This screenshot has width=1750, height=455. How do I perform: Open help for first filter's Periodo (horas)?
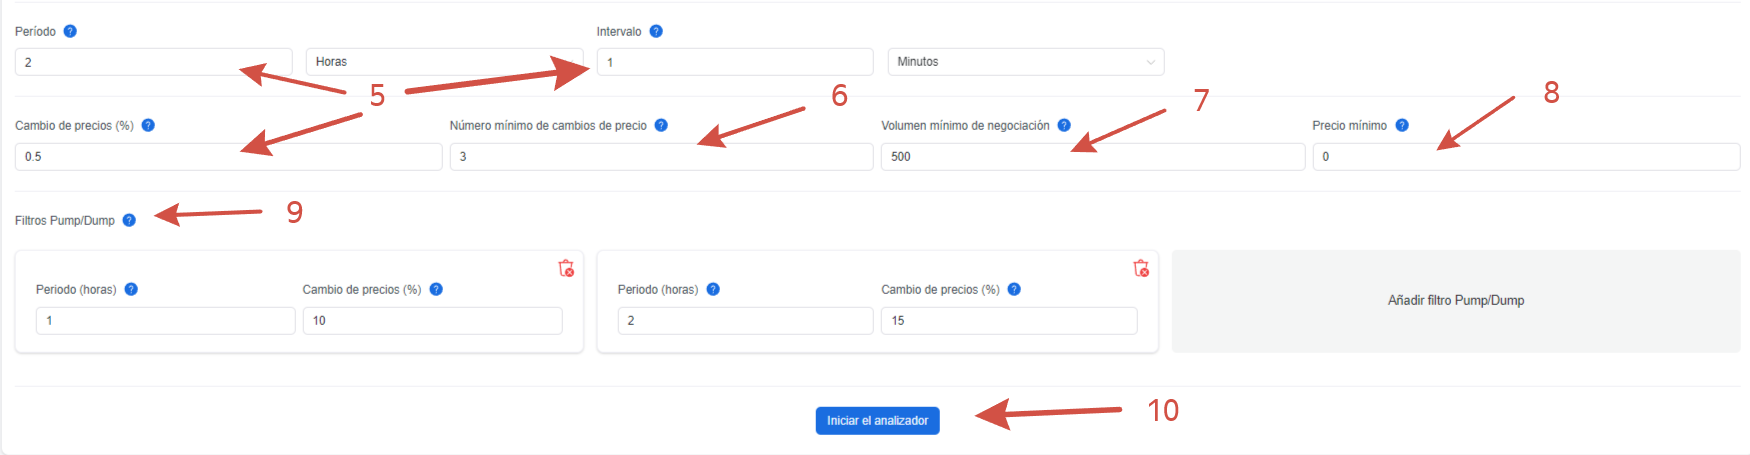click(x=131, y=289)
